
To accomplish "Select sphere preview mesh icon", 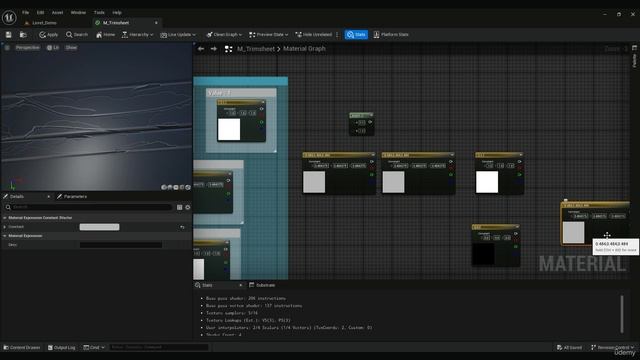I will [170, 187].
